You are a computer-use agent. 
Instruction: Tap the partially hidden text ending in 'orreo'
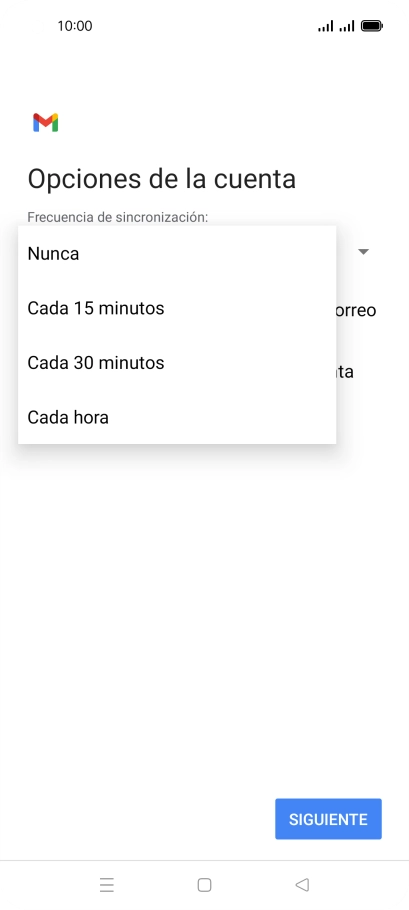coord(356,310)
